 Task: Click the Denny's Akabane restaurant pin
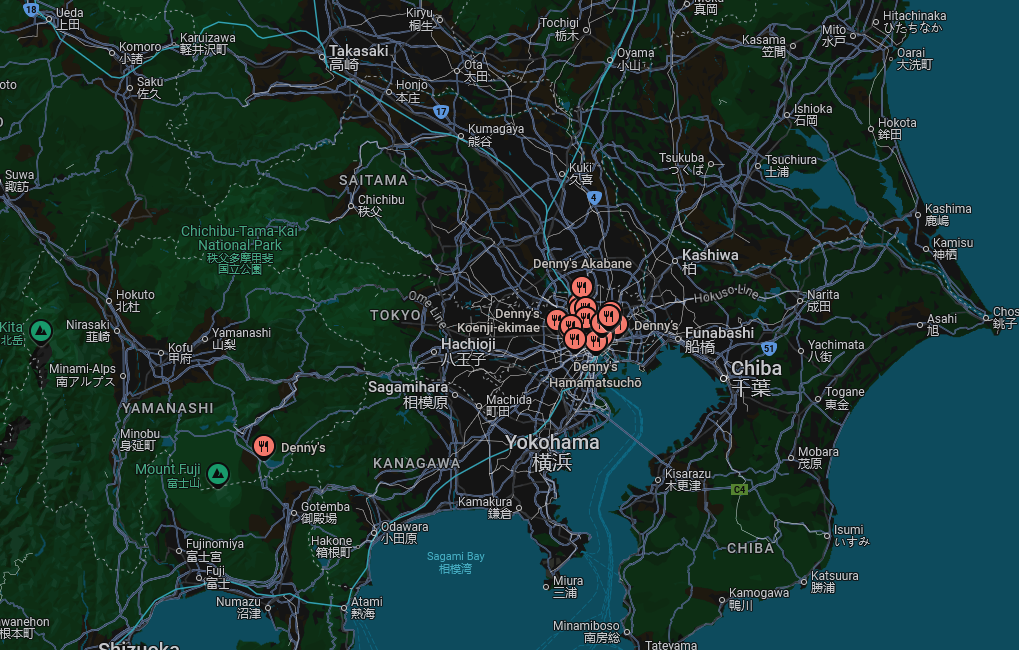[x=581, y=285]
